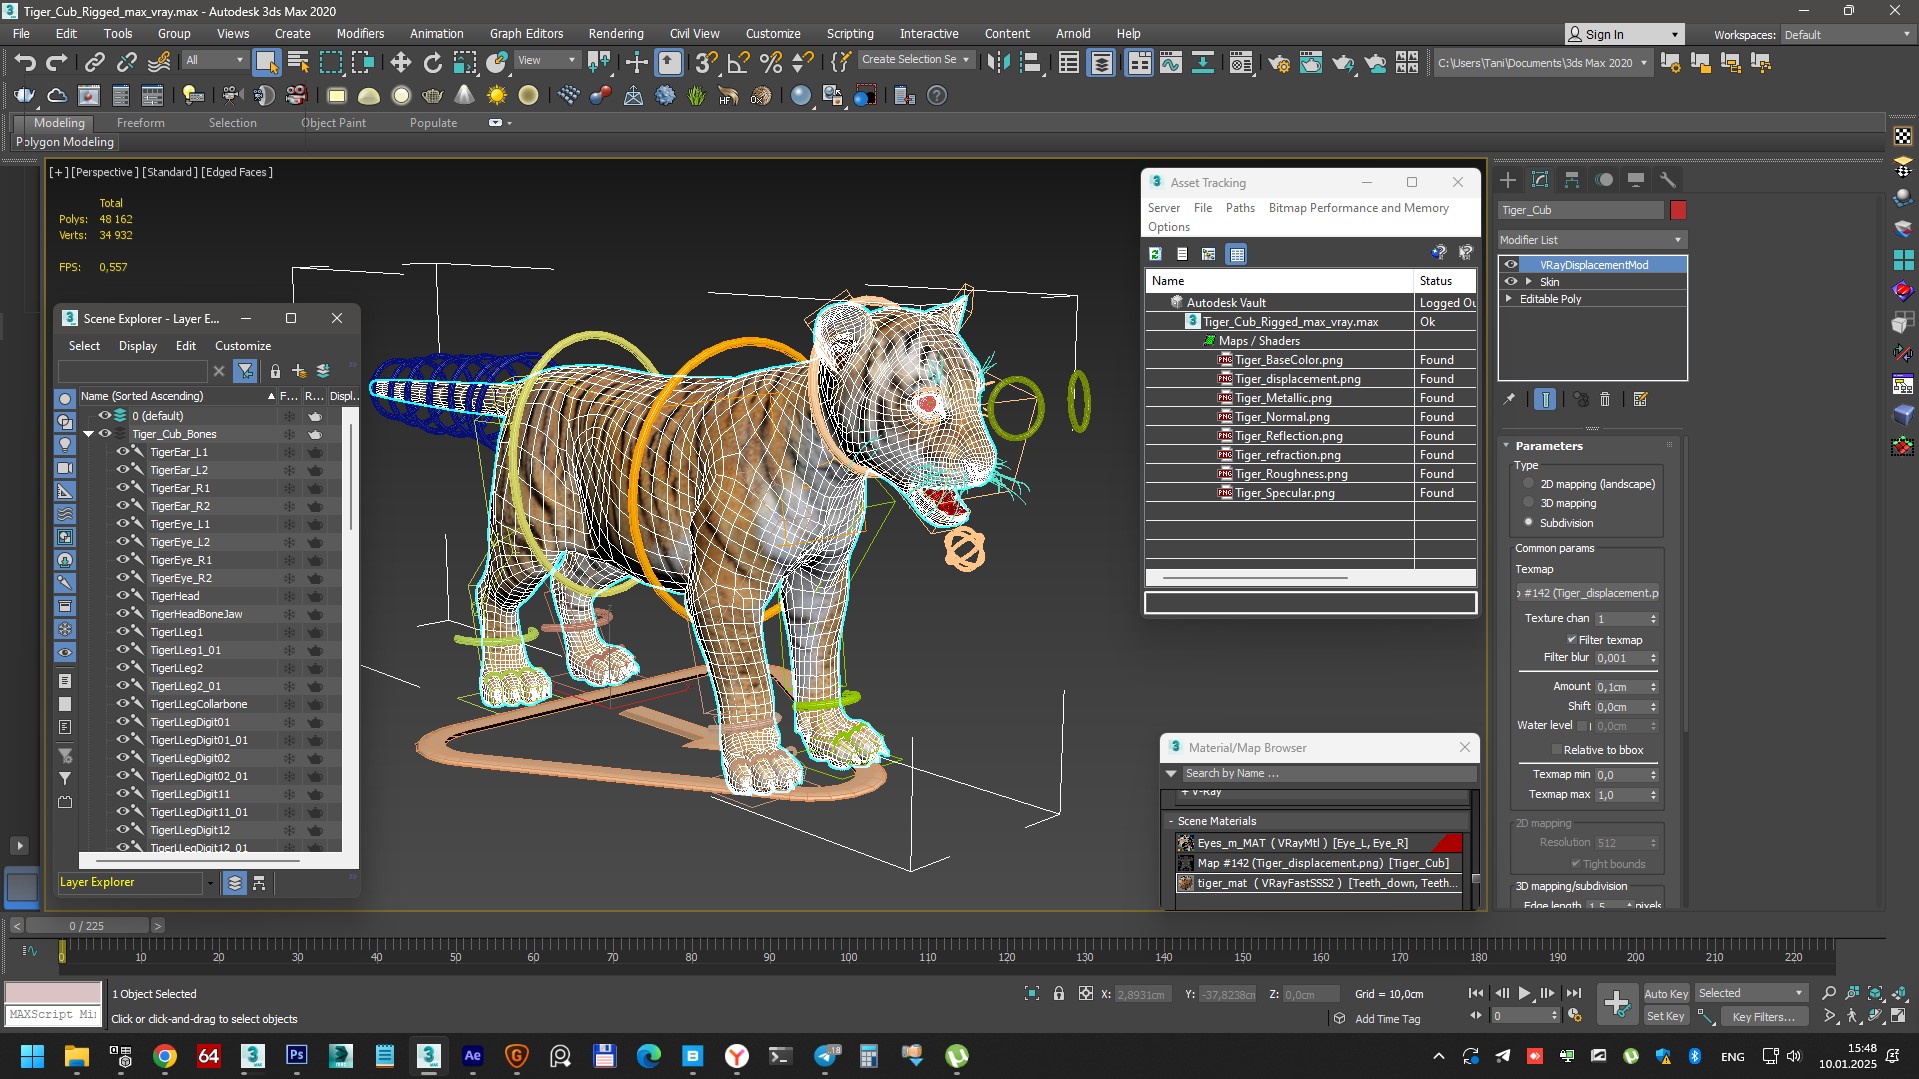
Task: Open the selection filter All dropdown
Action: 214,60
